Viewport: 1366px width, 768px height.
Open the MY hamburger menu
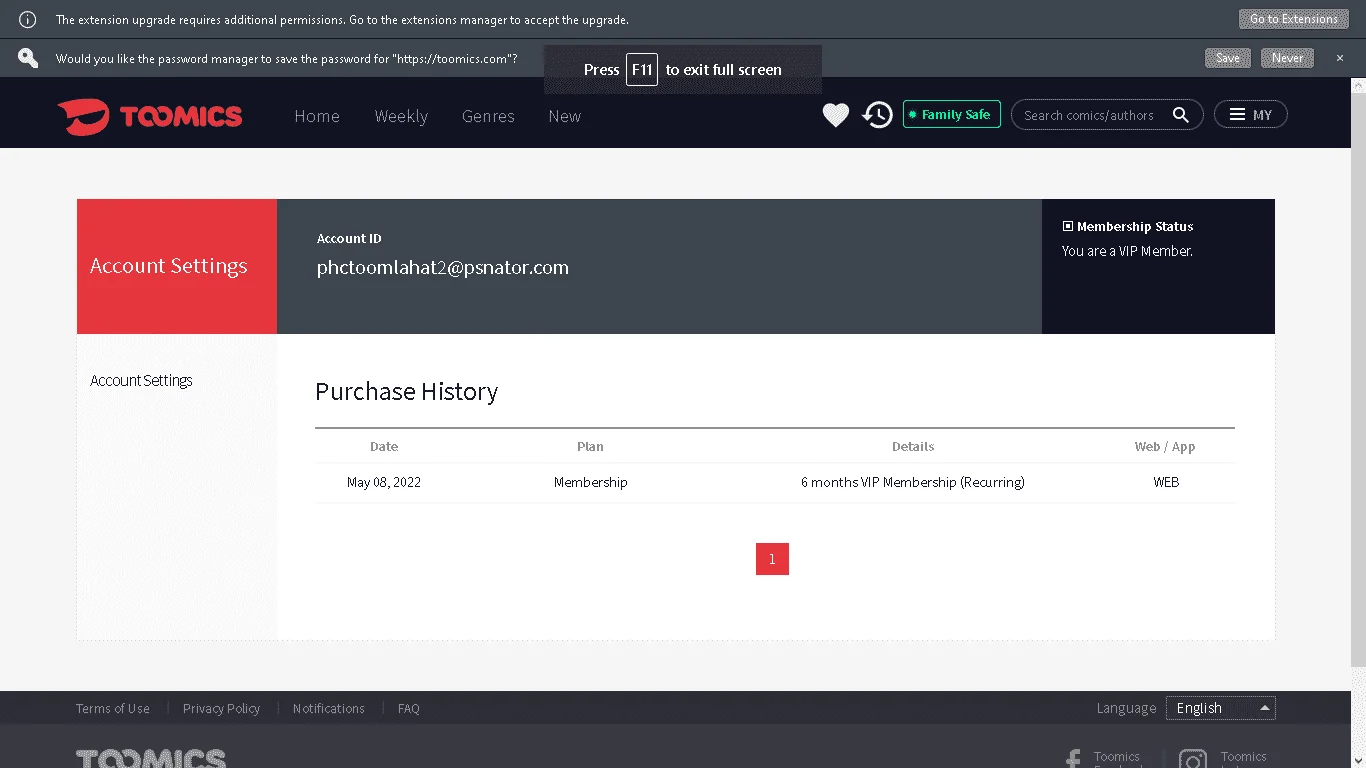[1251, 115]
